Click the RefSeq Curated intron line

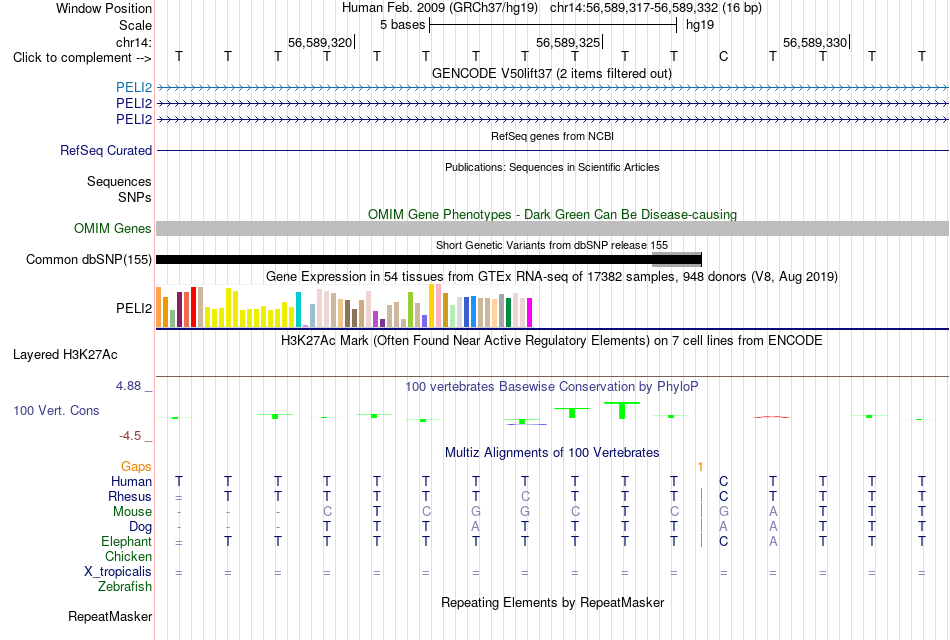pos(552,150)
